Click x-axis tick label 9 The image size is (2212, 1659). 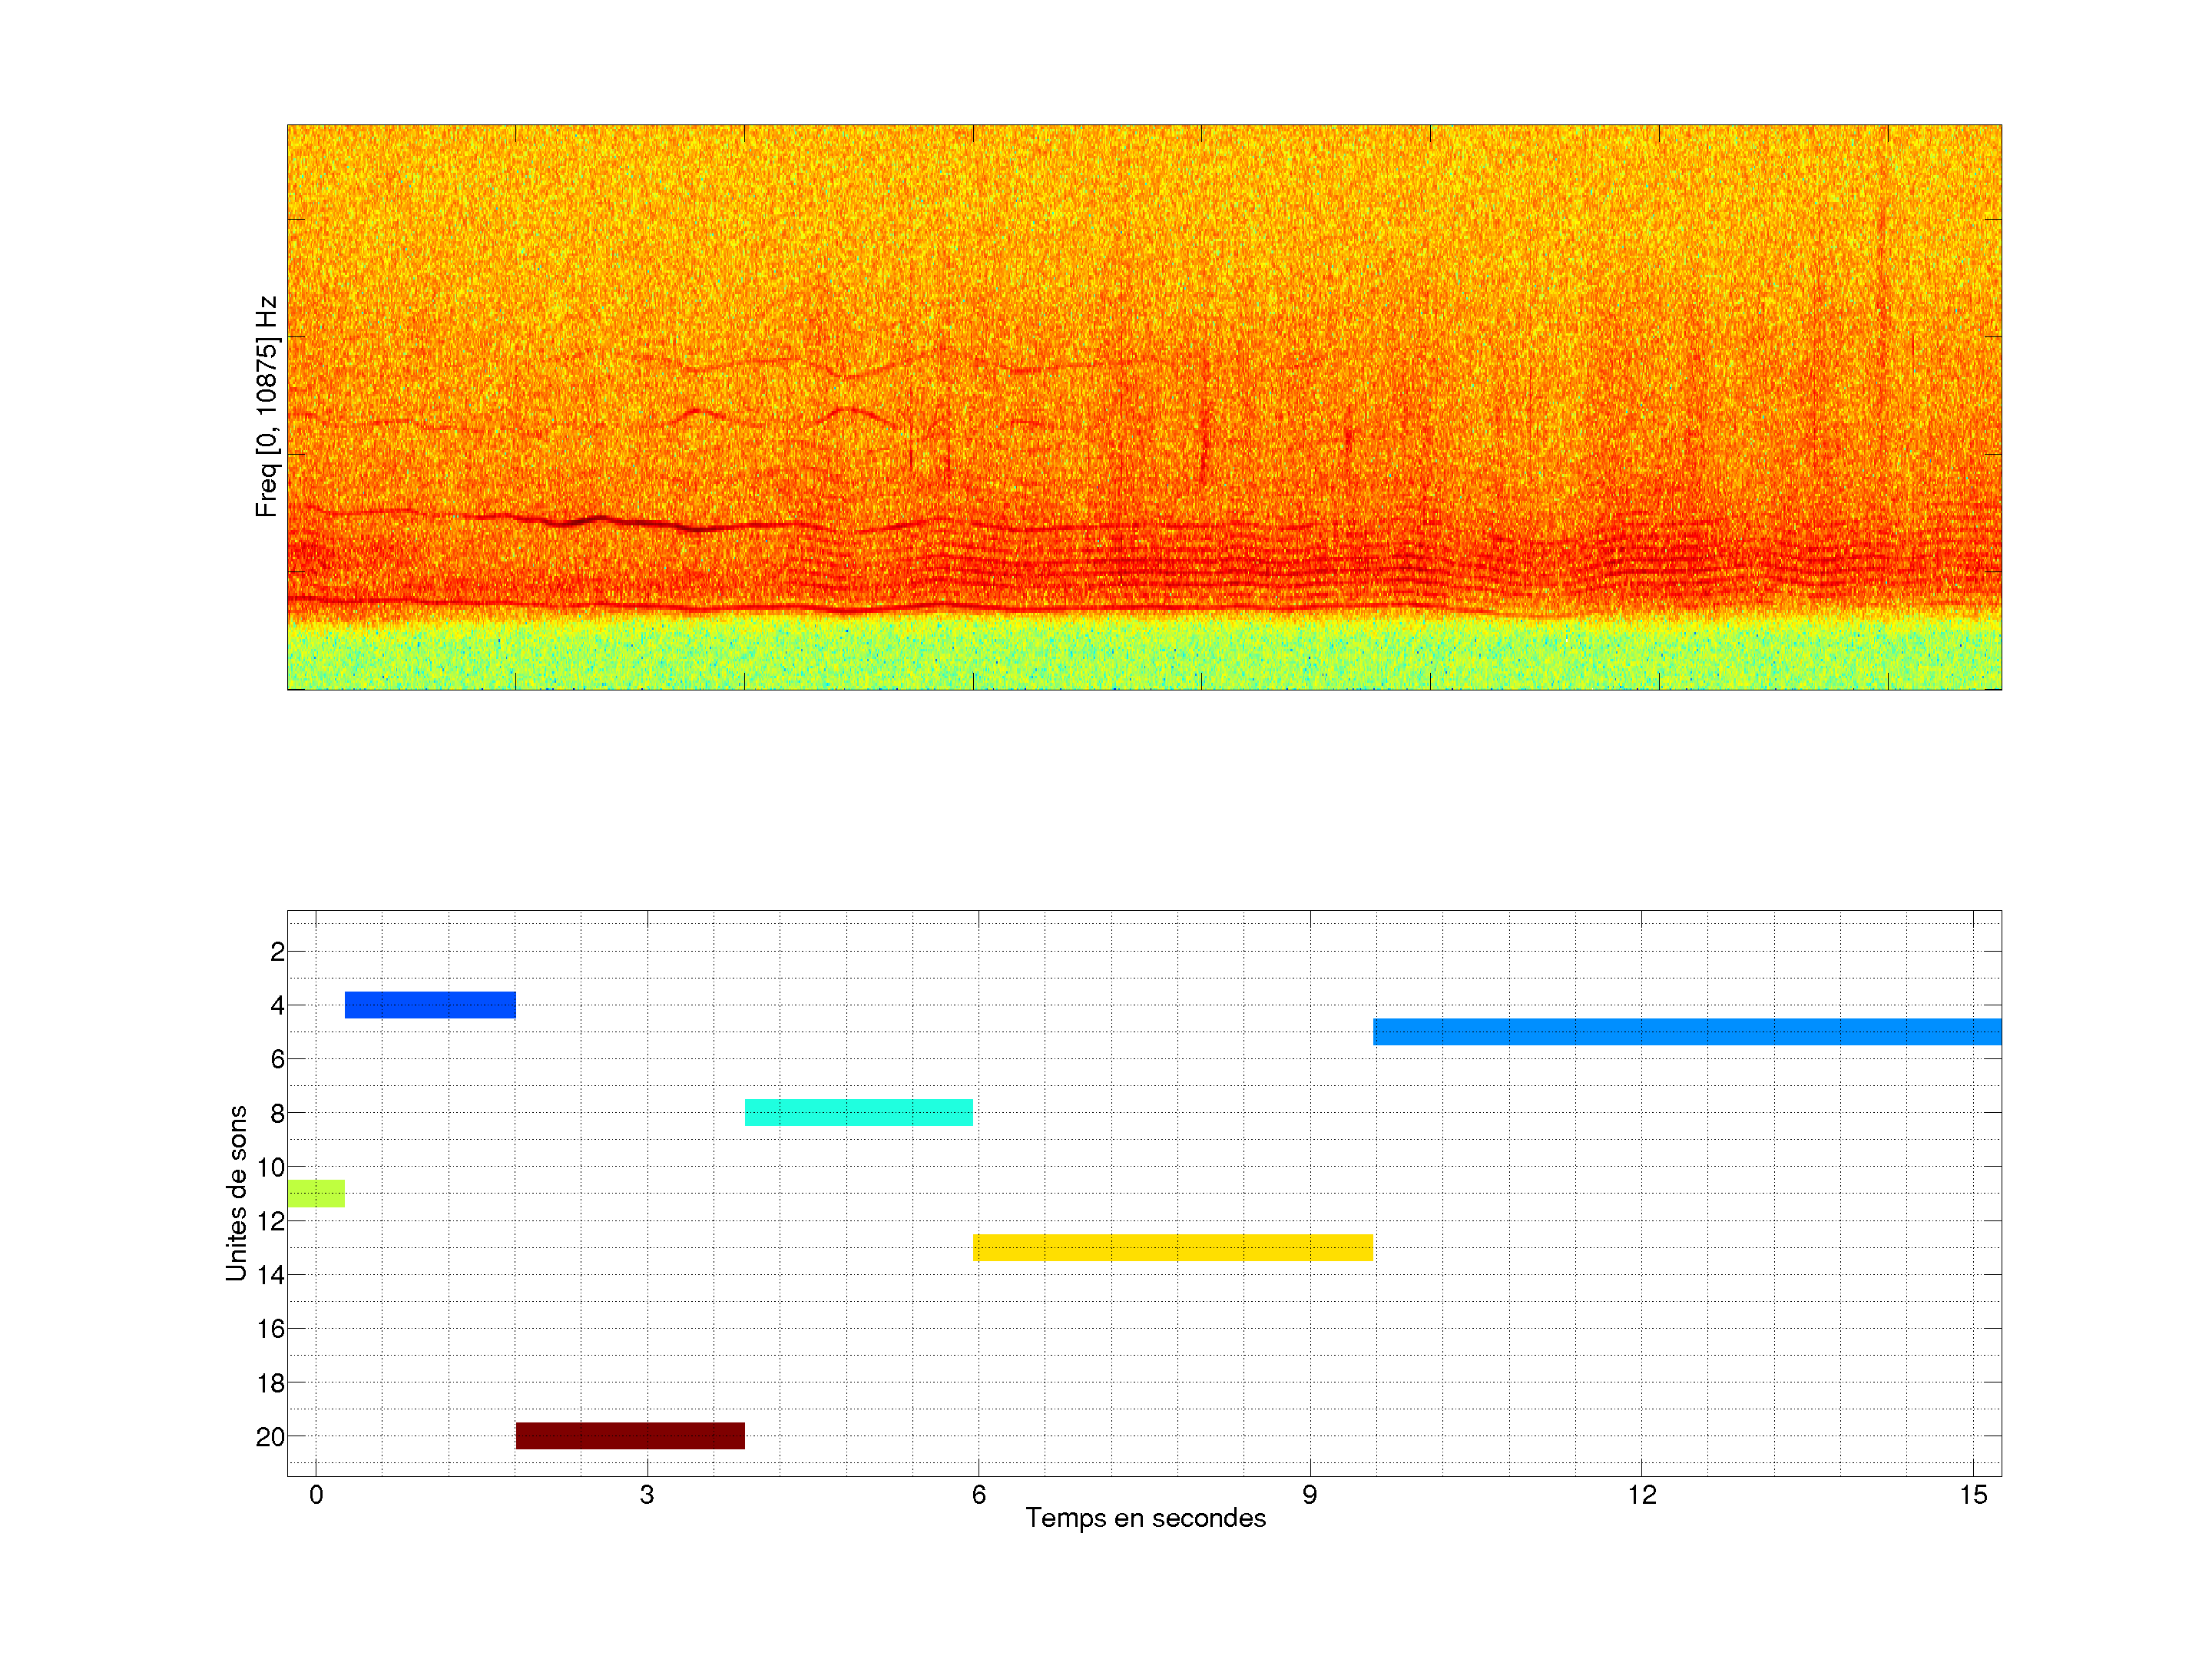tap(1309, 1495)
